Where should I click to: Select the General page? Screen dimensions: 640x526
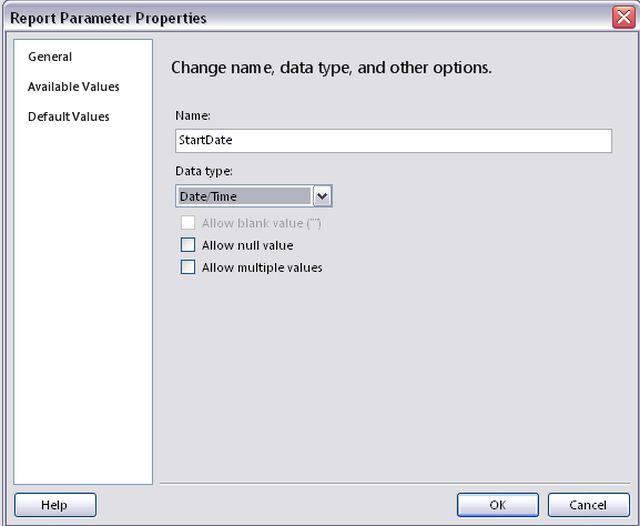[x=50, y=57]
